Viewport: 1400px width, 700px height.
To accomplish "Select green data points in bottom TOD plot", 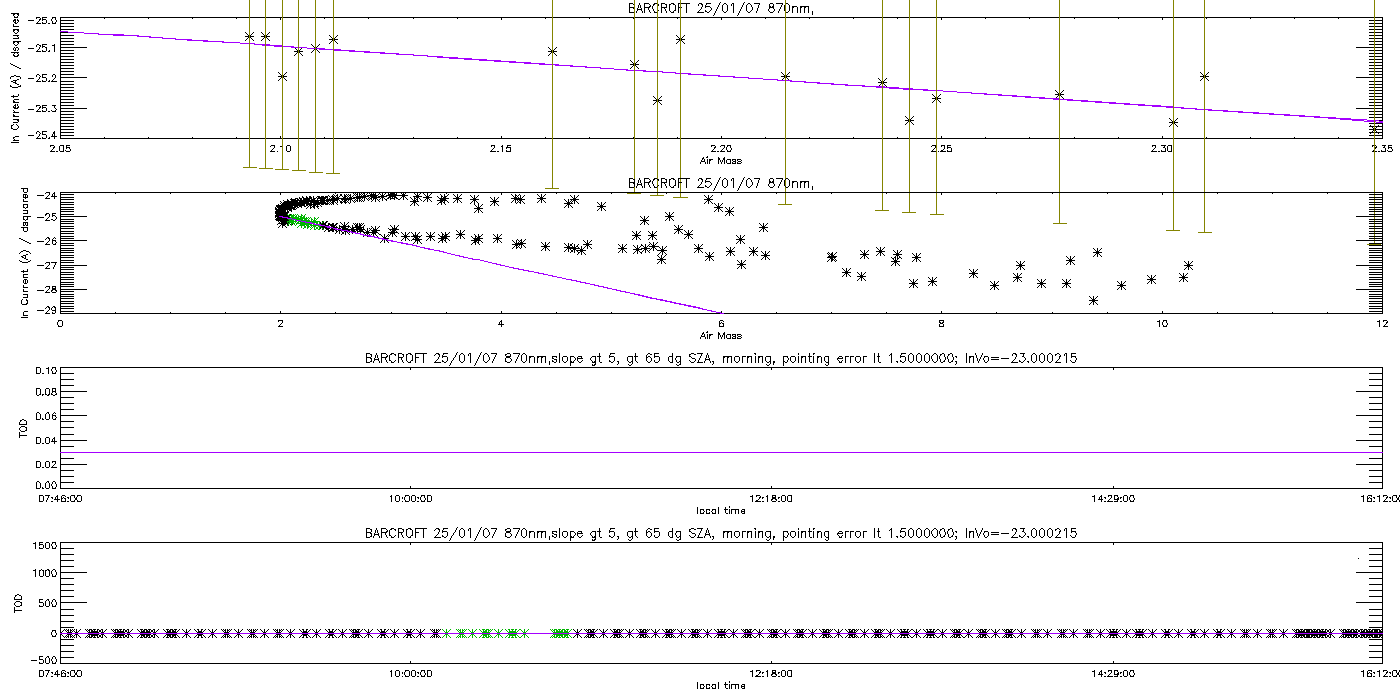I will 485,633.
